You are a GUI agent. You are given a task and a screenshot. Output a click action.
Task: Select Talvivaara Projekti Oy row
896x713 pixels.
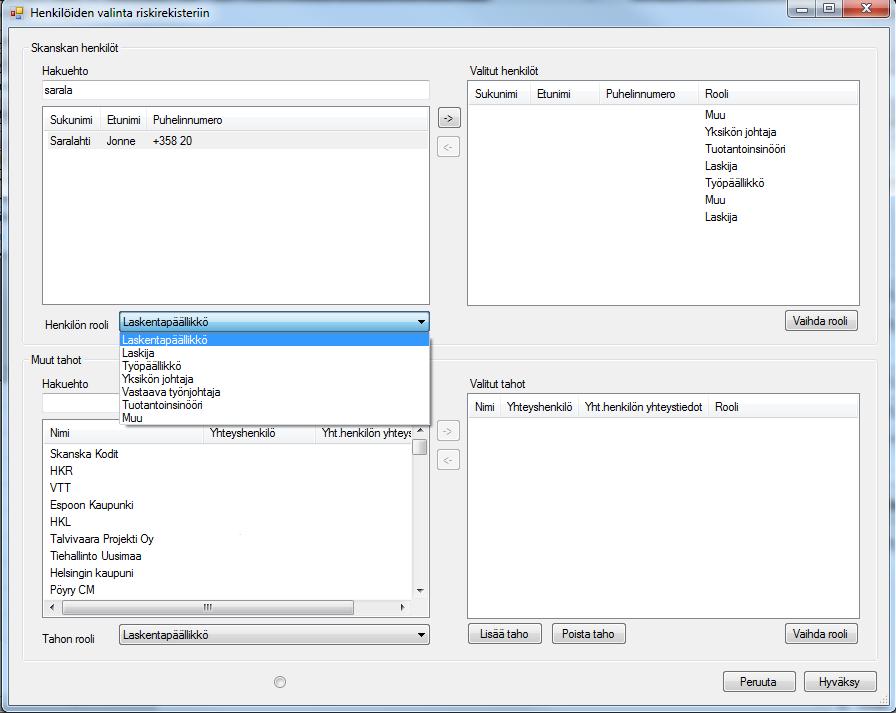click(x=227, y=539)
